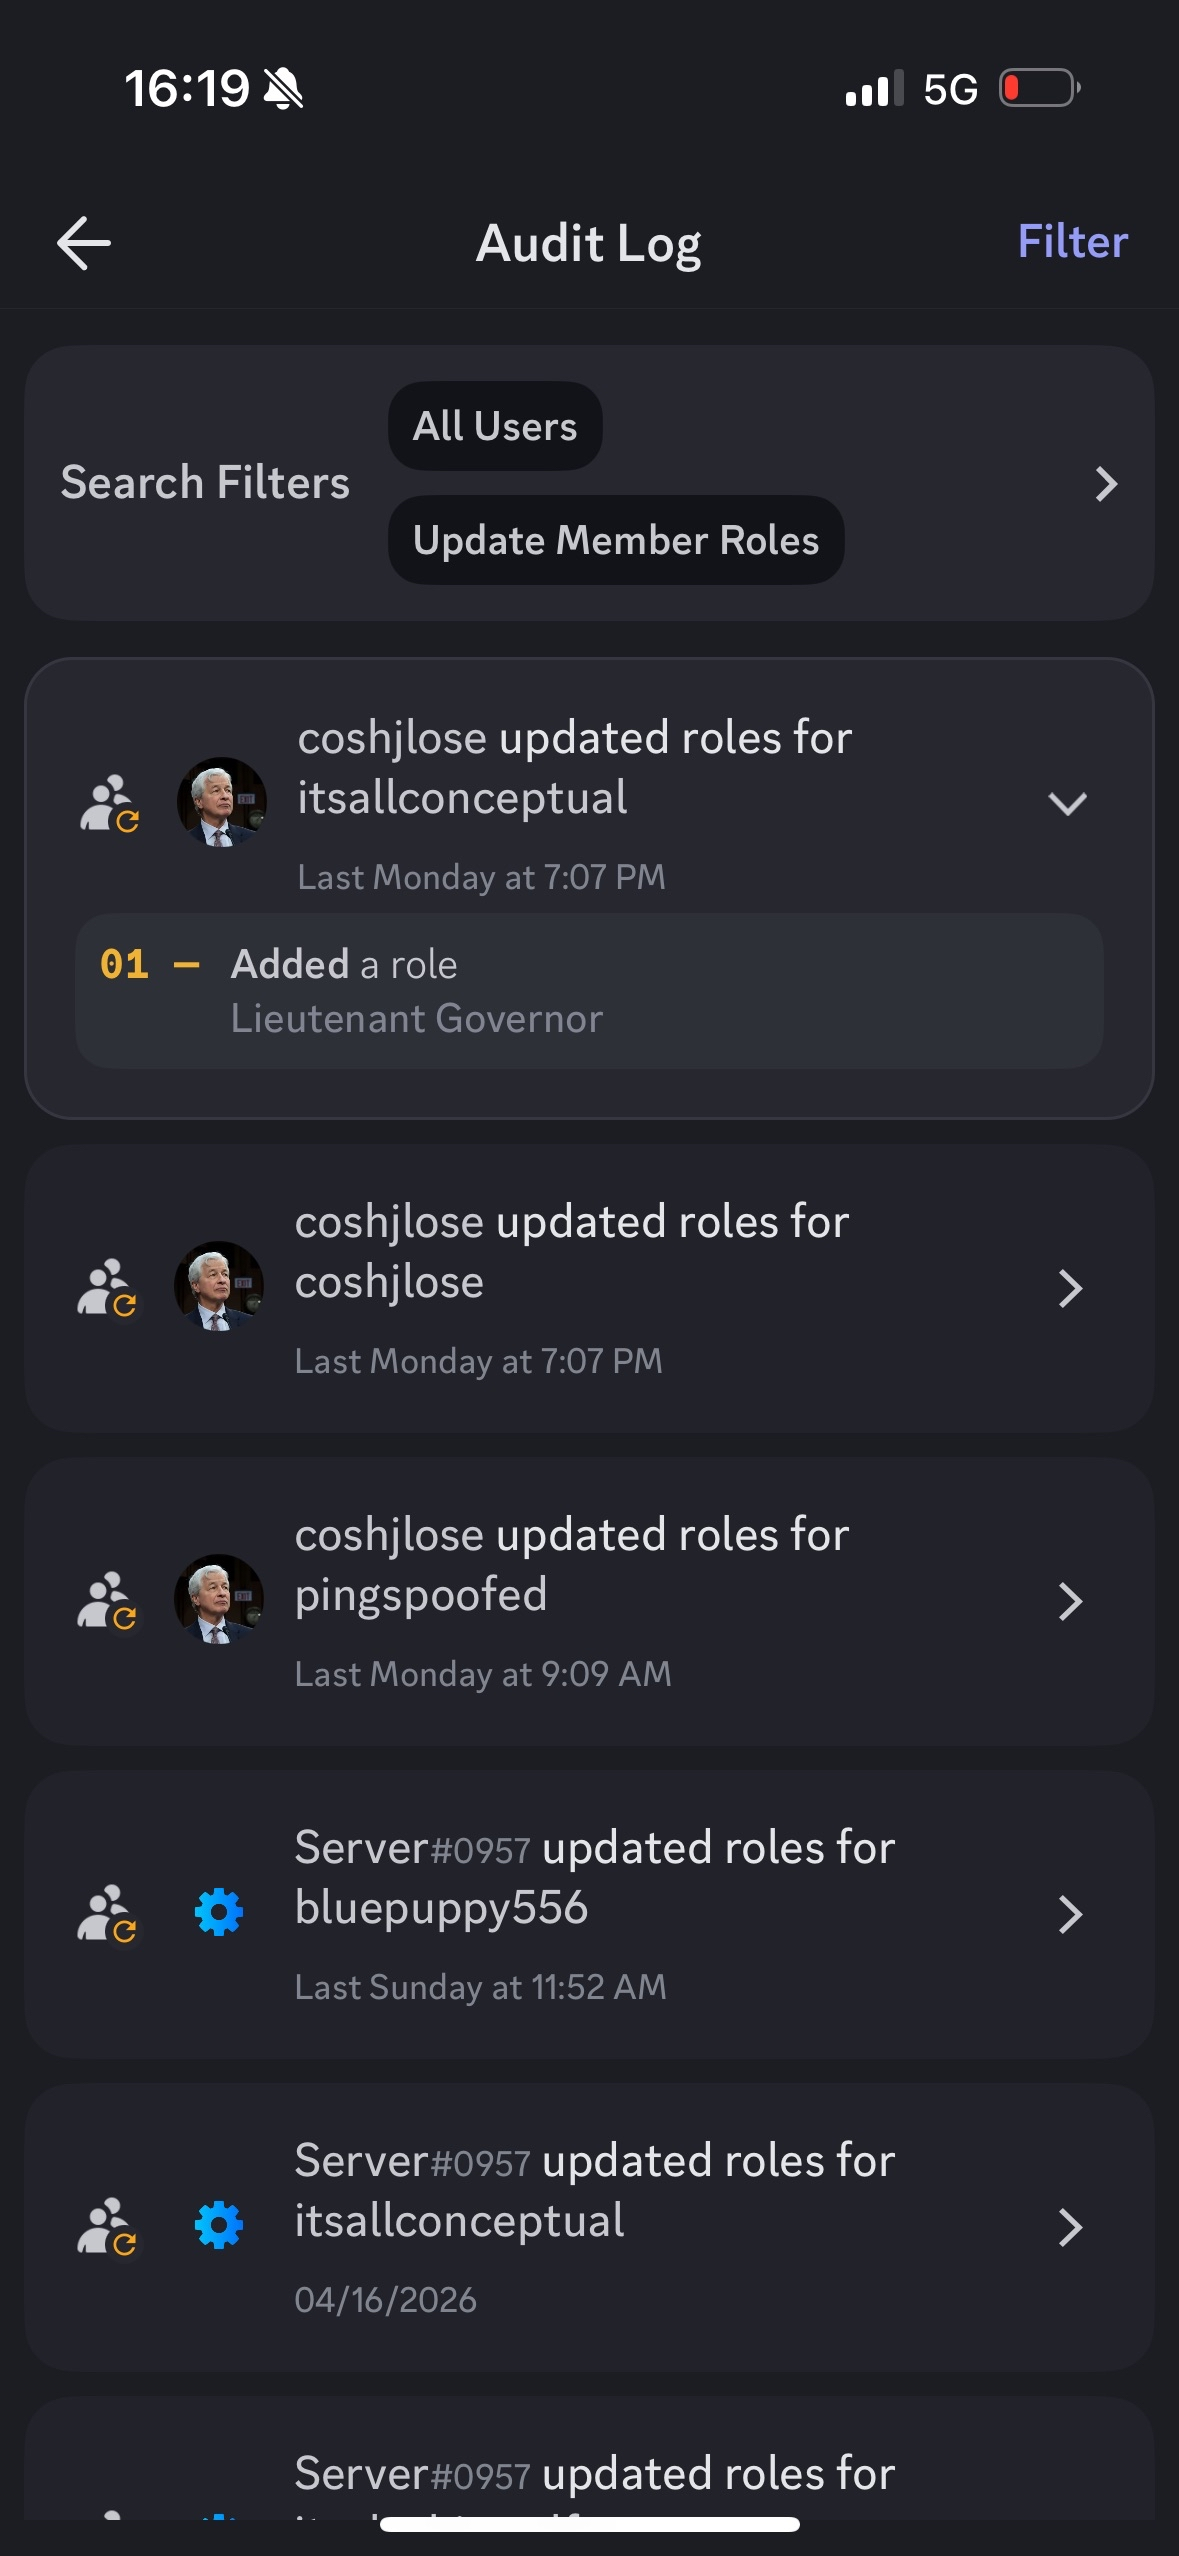Expand the 04/16/2026 itsallconceptual entry
The width and height of the screenshot is (1179, 2556).
click(x=1070, y=2228)
